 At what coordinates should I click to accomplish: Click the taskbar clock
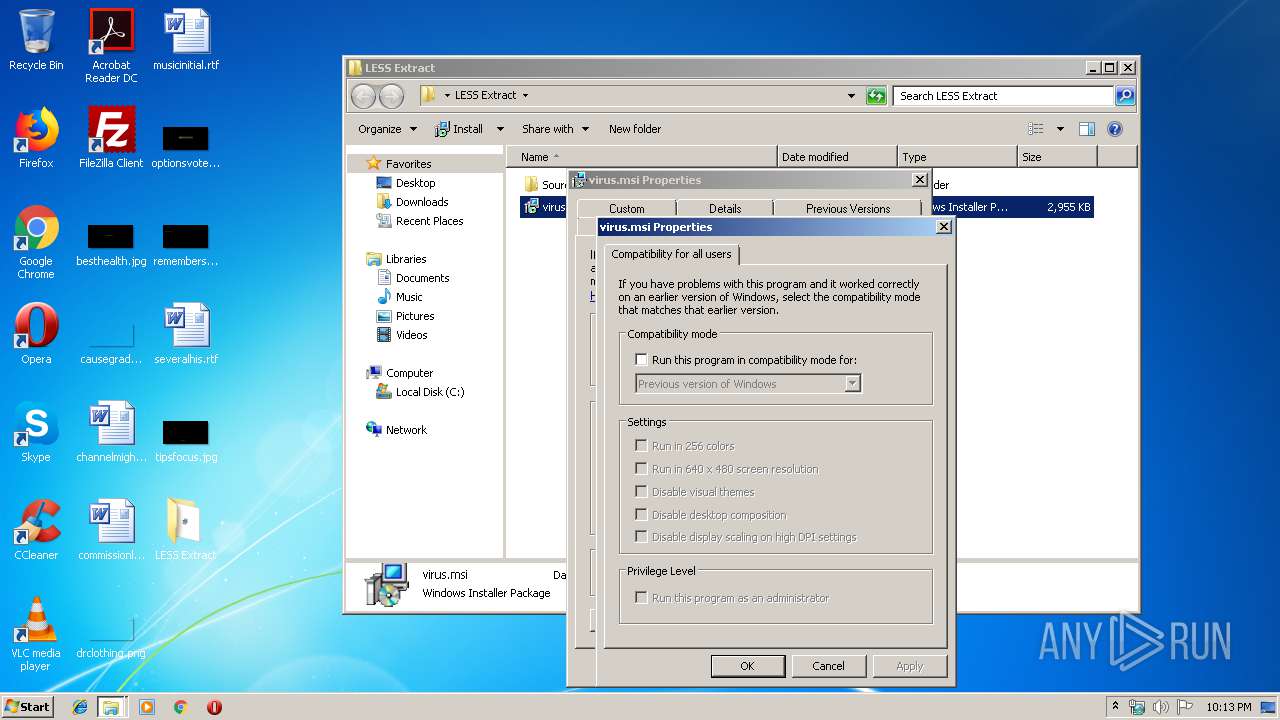(1228, 707)
